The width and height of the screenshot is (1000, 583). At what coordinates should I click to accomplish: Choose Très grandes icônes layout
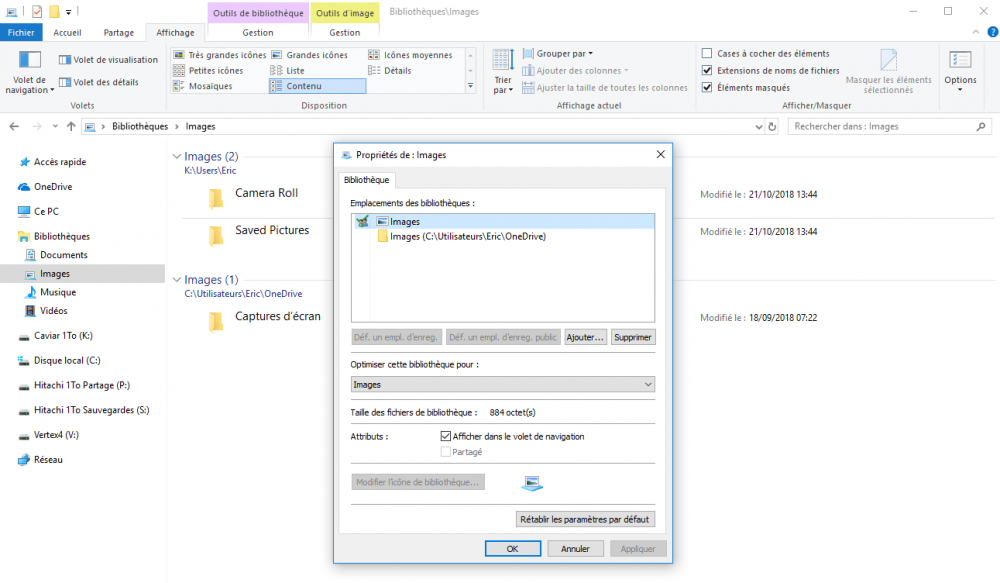tap(220, 55)
